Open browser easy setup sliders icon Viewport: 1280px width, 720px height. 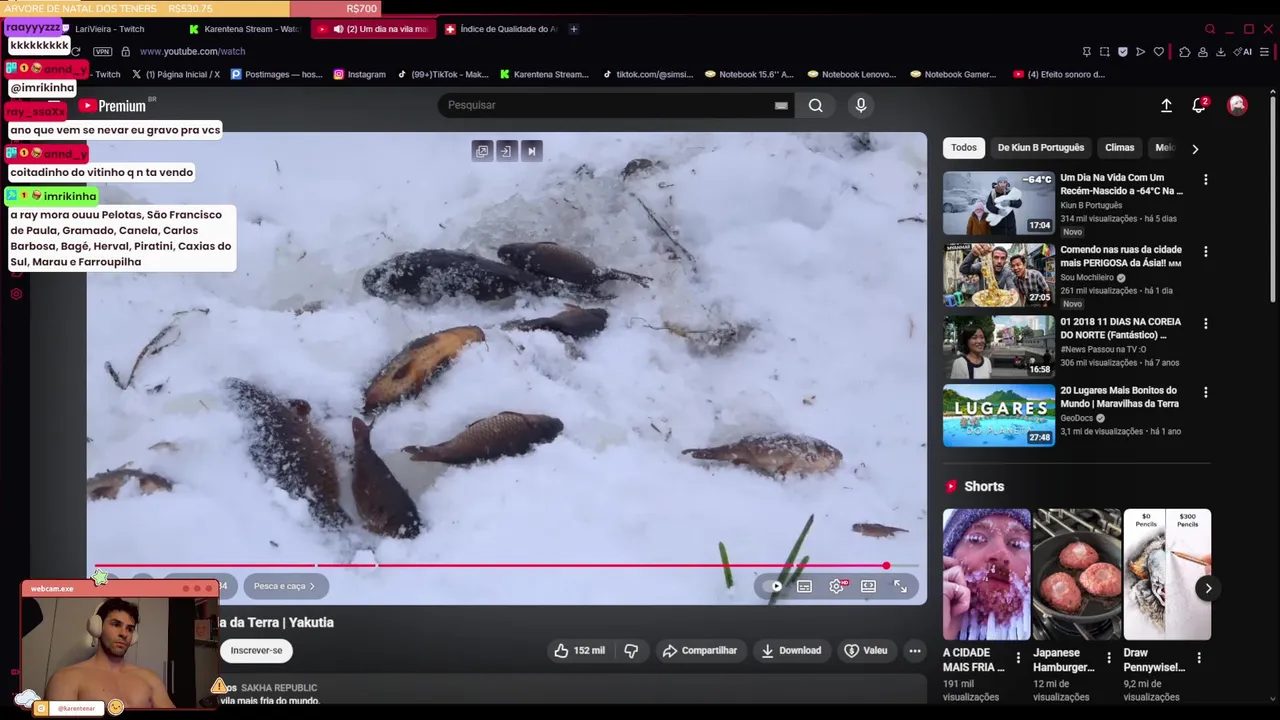[1266, 52]
